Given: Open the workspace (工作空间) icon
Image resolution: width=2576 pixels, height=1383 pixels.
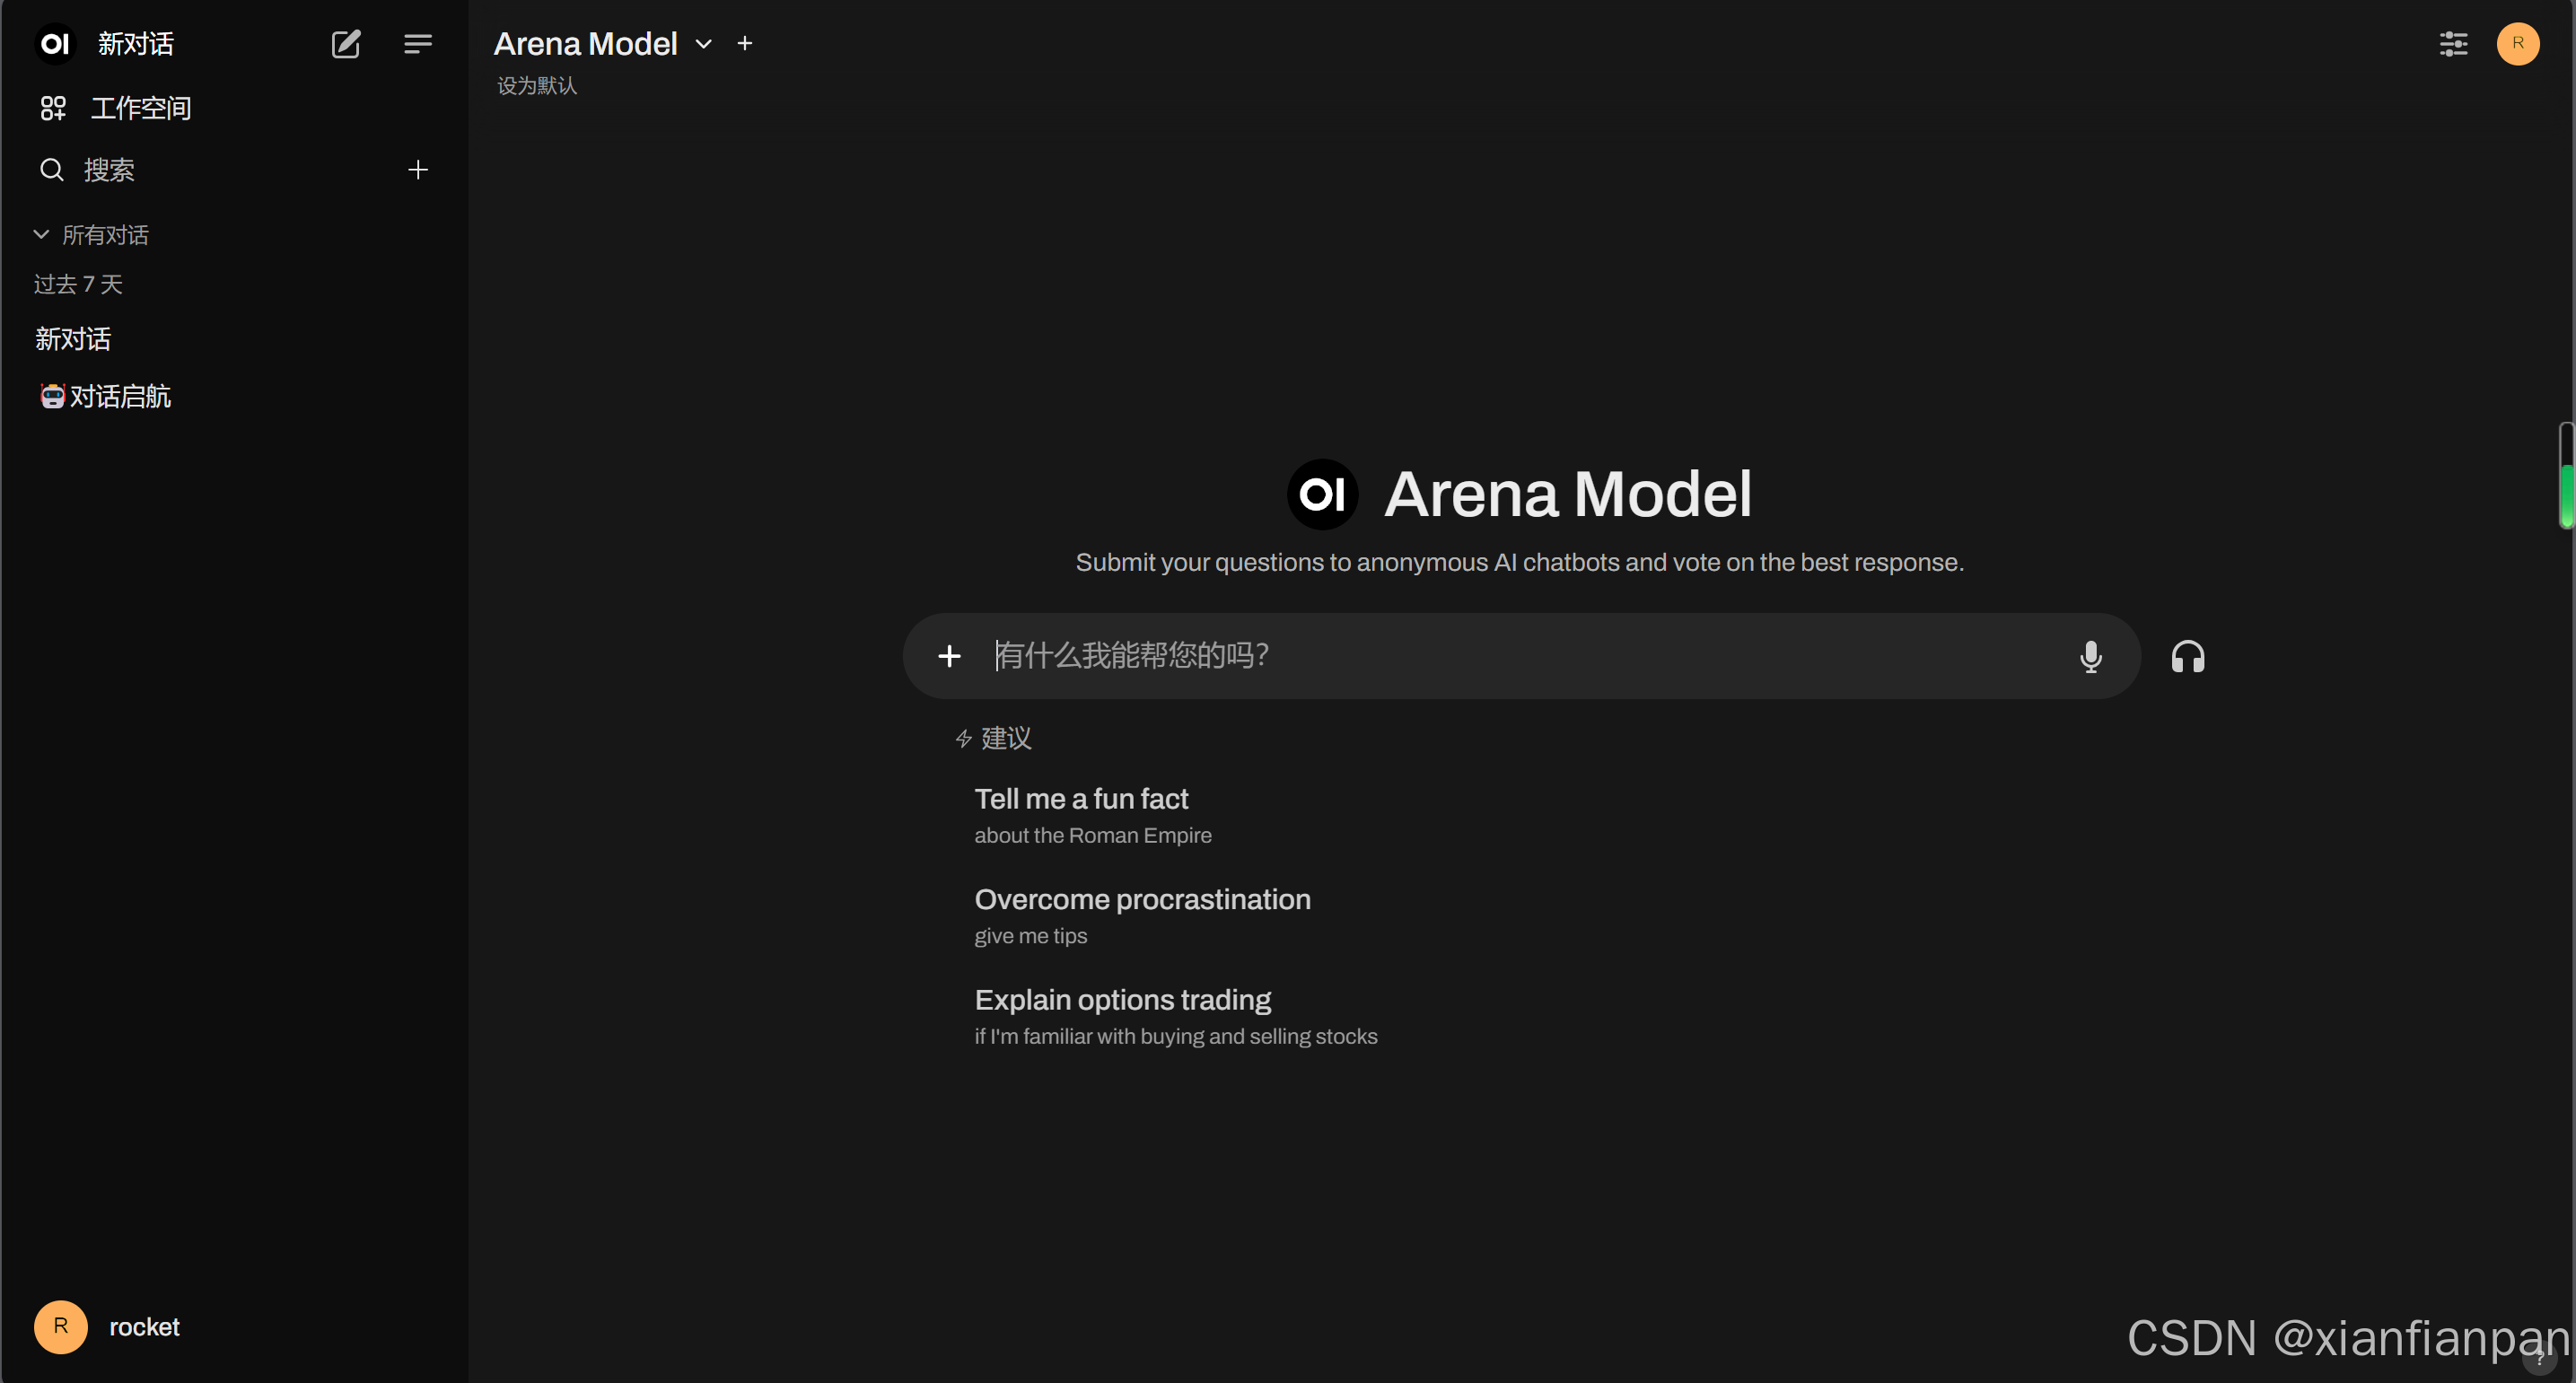Looking at the screenshot, I should click(53, 108).
